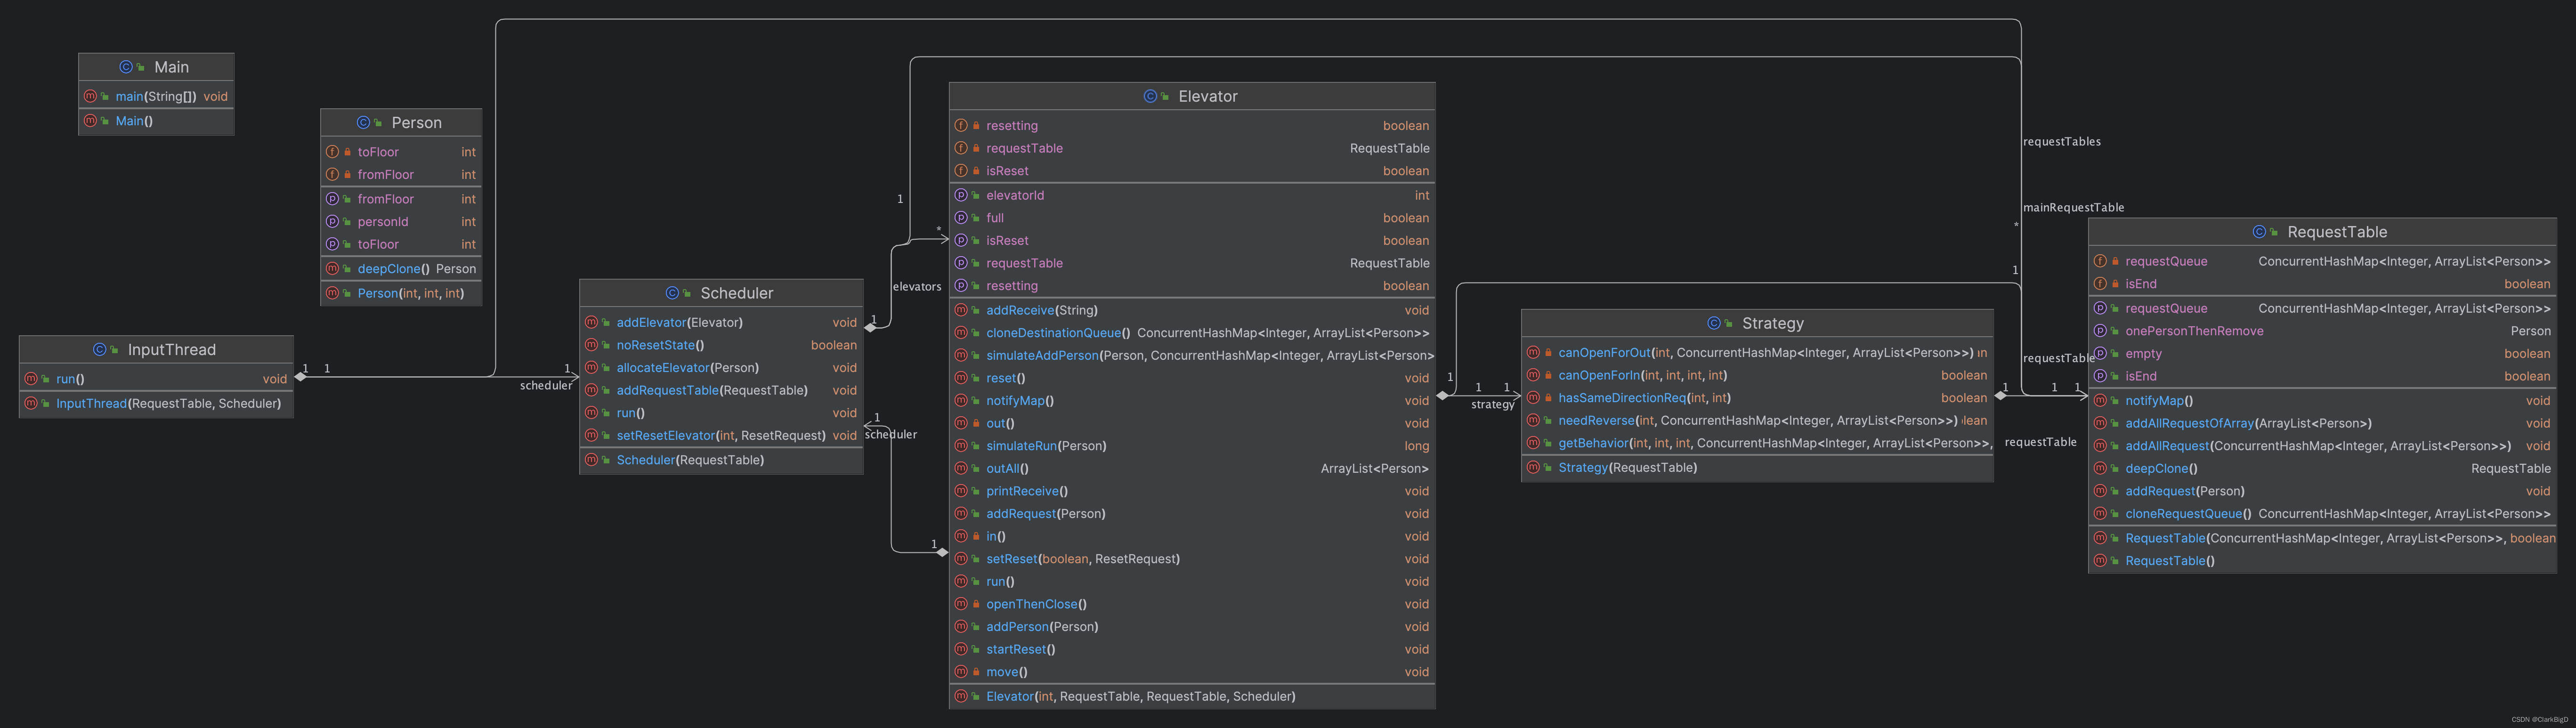The width and height of the screenshot is (2576, 728).
Task: Click the property icon beside empty in RequestTable
Action: 2101,354
